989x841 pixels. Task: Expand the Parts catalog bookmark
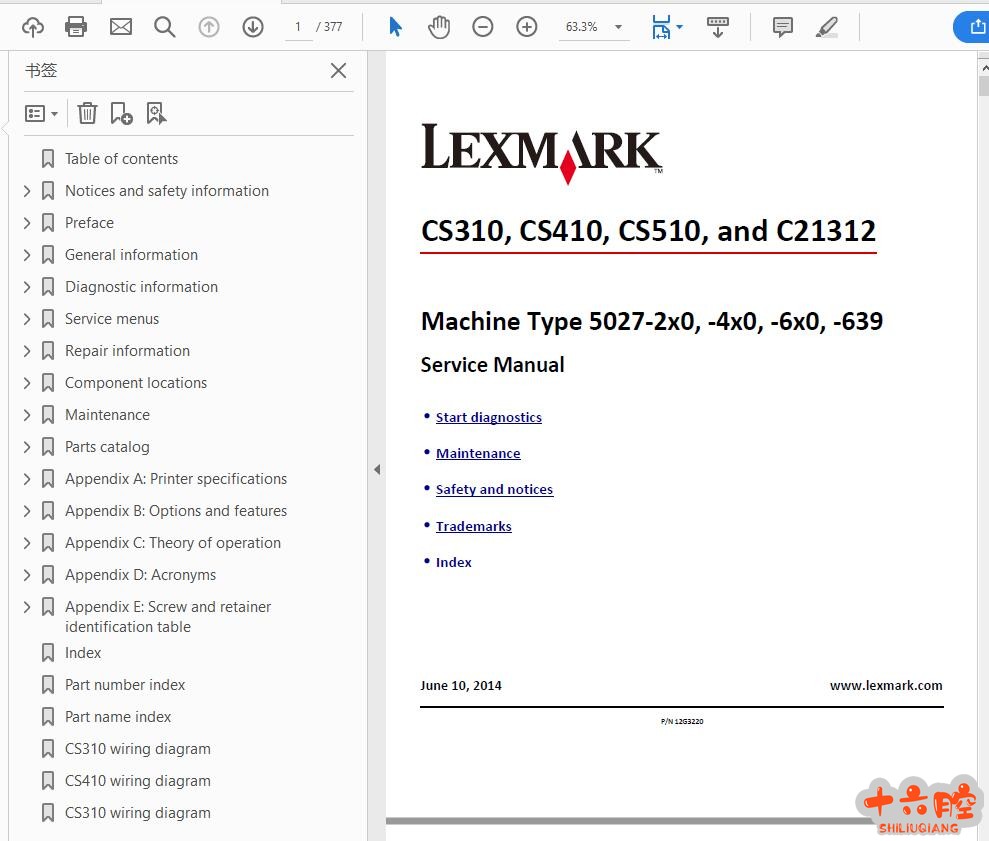click(27, 447)
